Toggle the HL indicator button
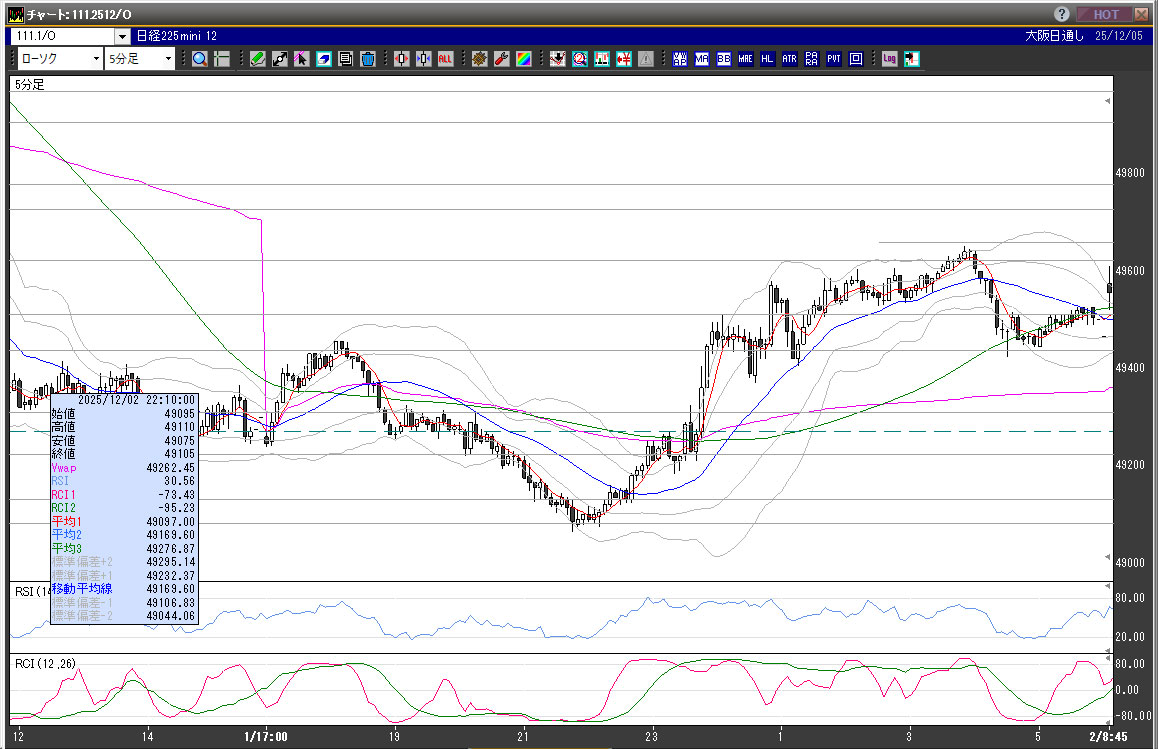This screenshot has height=749, width=1158. click(x=767, y=59)
